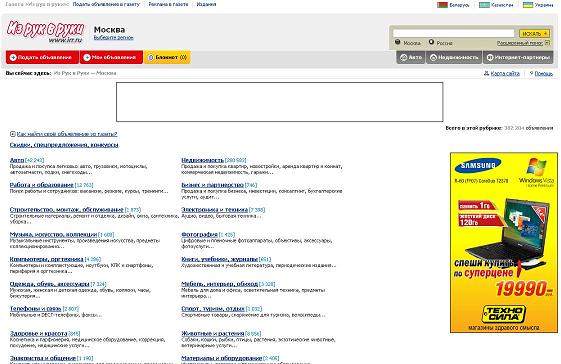Expand 'Как найти своё объявление' plus toggle
The width and height of the screenshot is (561, 364).
13,134
